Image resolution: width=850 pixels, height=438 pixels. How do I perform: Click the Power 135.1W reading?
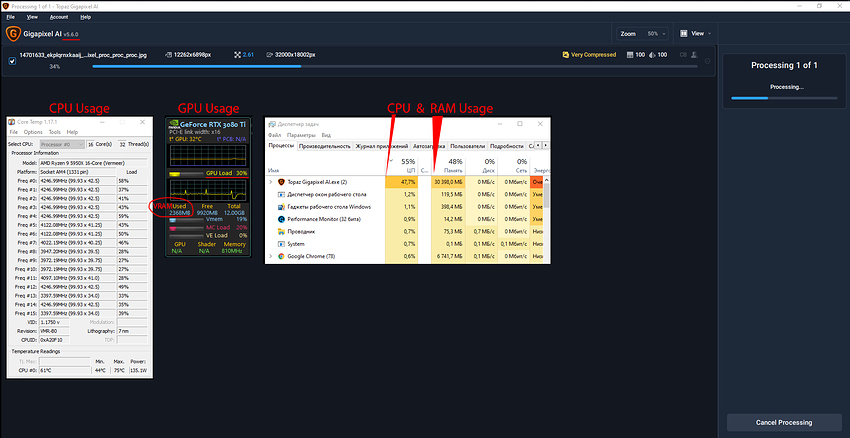139,370
